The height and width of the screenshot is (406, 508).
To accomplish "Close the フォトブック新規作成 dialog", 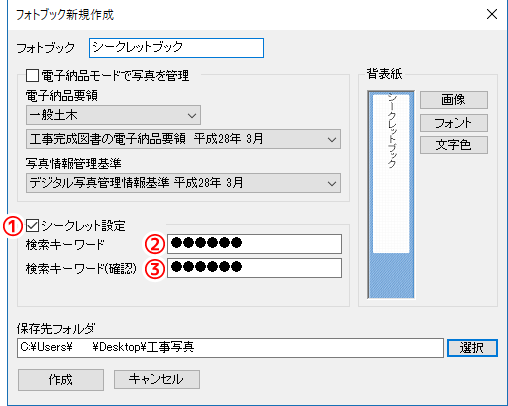I will point(492,14).
